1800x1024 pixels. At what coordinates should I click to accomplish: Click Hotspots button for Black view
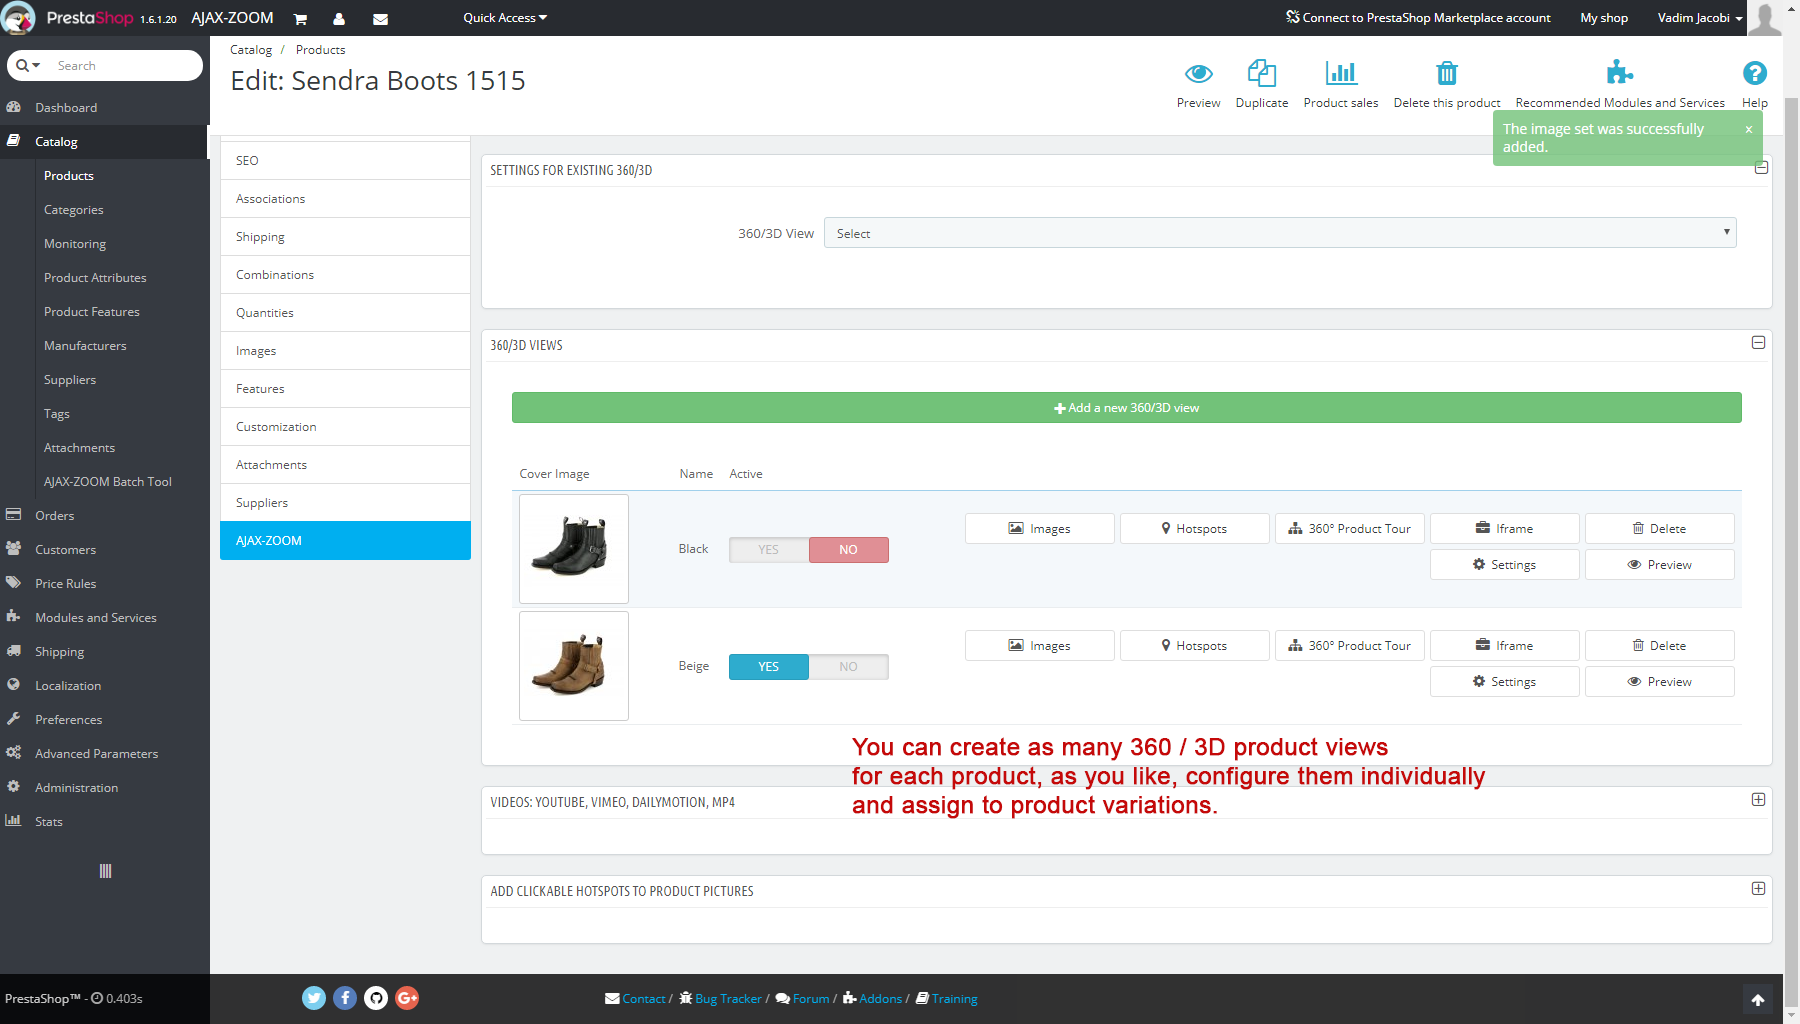click(1194, 529)
